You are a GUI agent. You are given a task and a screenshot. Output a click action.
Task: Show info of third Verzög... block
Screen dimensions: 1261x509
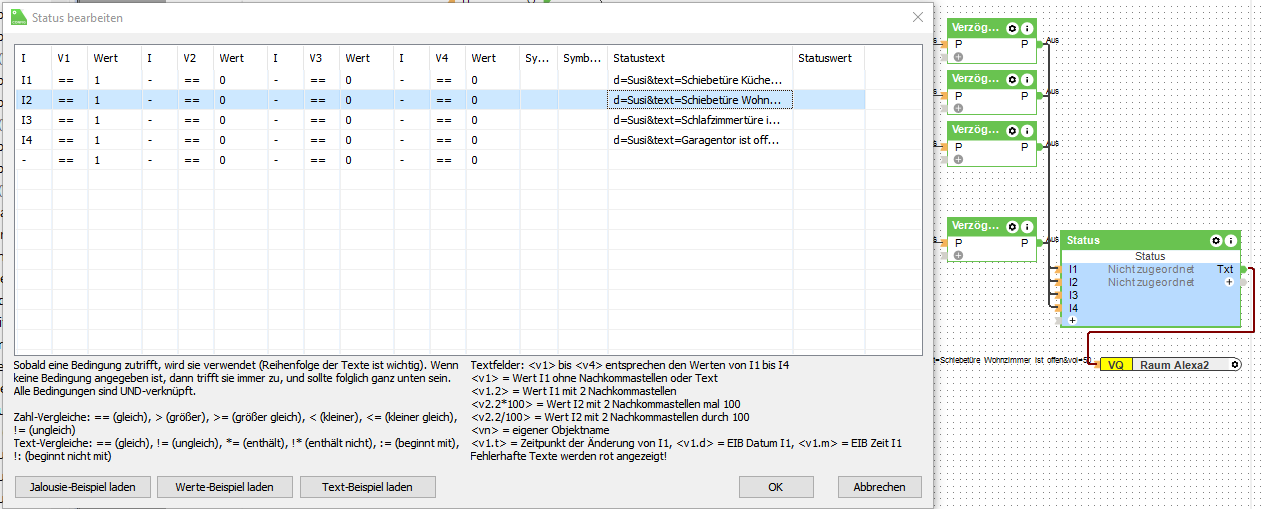[x=1026, y=131]
